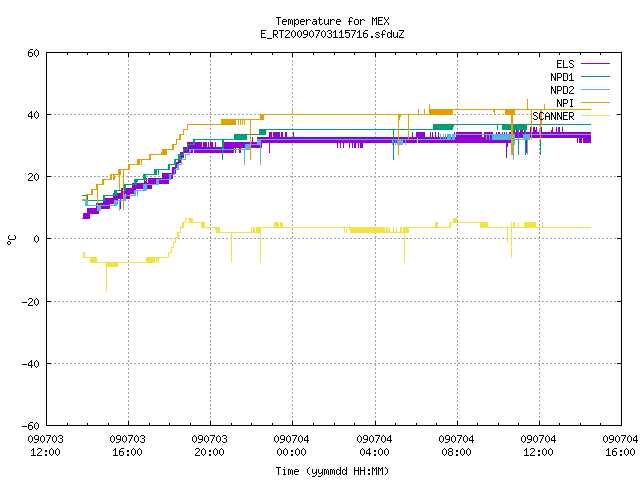Click the green NPD1 legend line sample

(596, 77)
